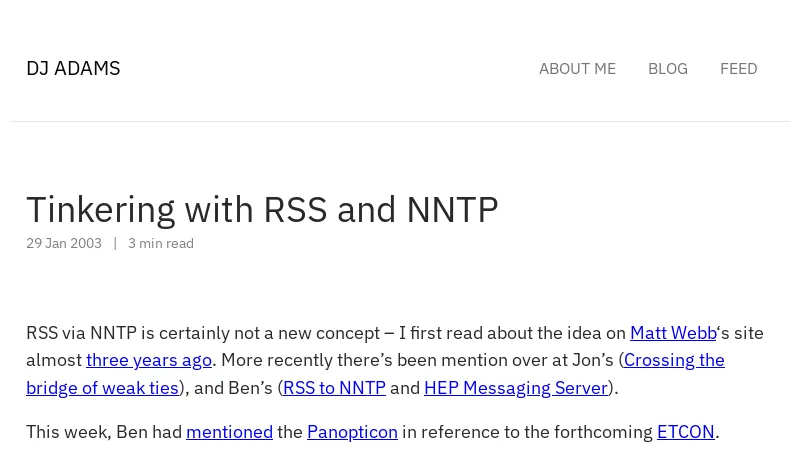Go to the BLOG section
The image size is (800, 450).
667,69
